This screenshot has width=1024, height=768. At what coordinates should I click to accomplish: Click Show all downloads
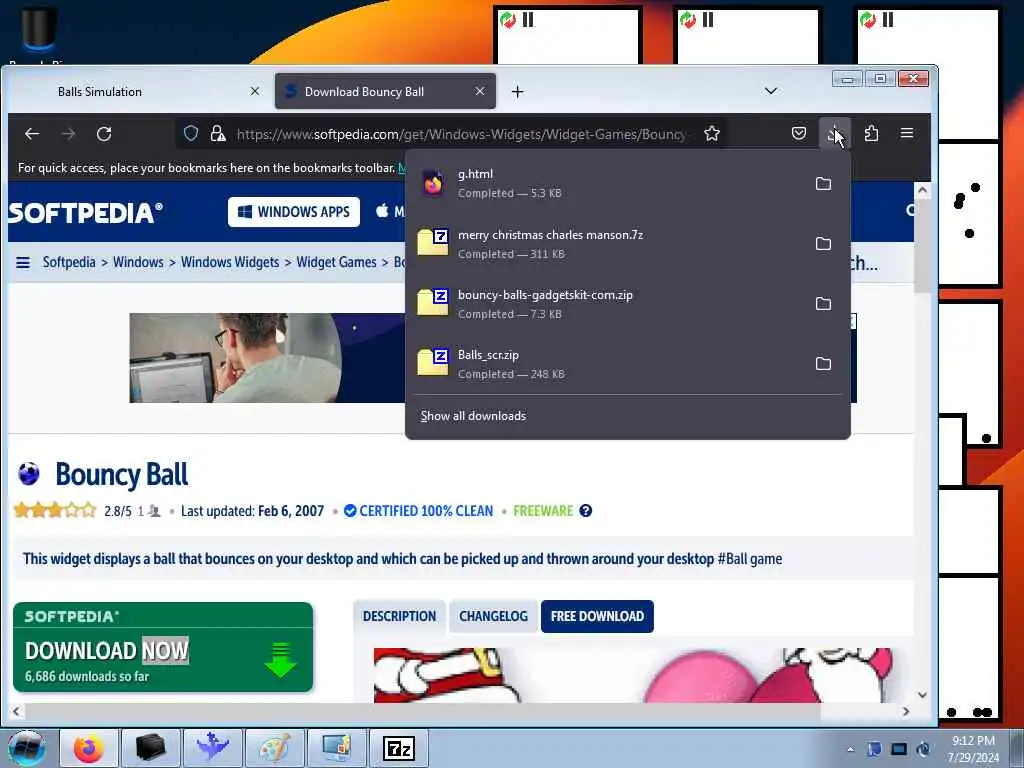(473, 416)
